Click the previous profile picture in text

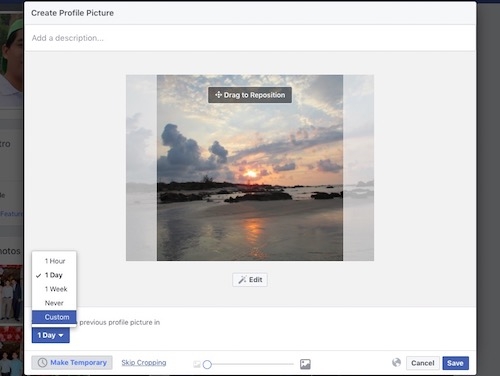(x=120, y=322)
